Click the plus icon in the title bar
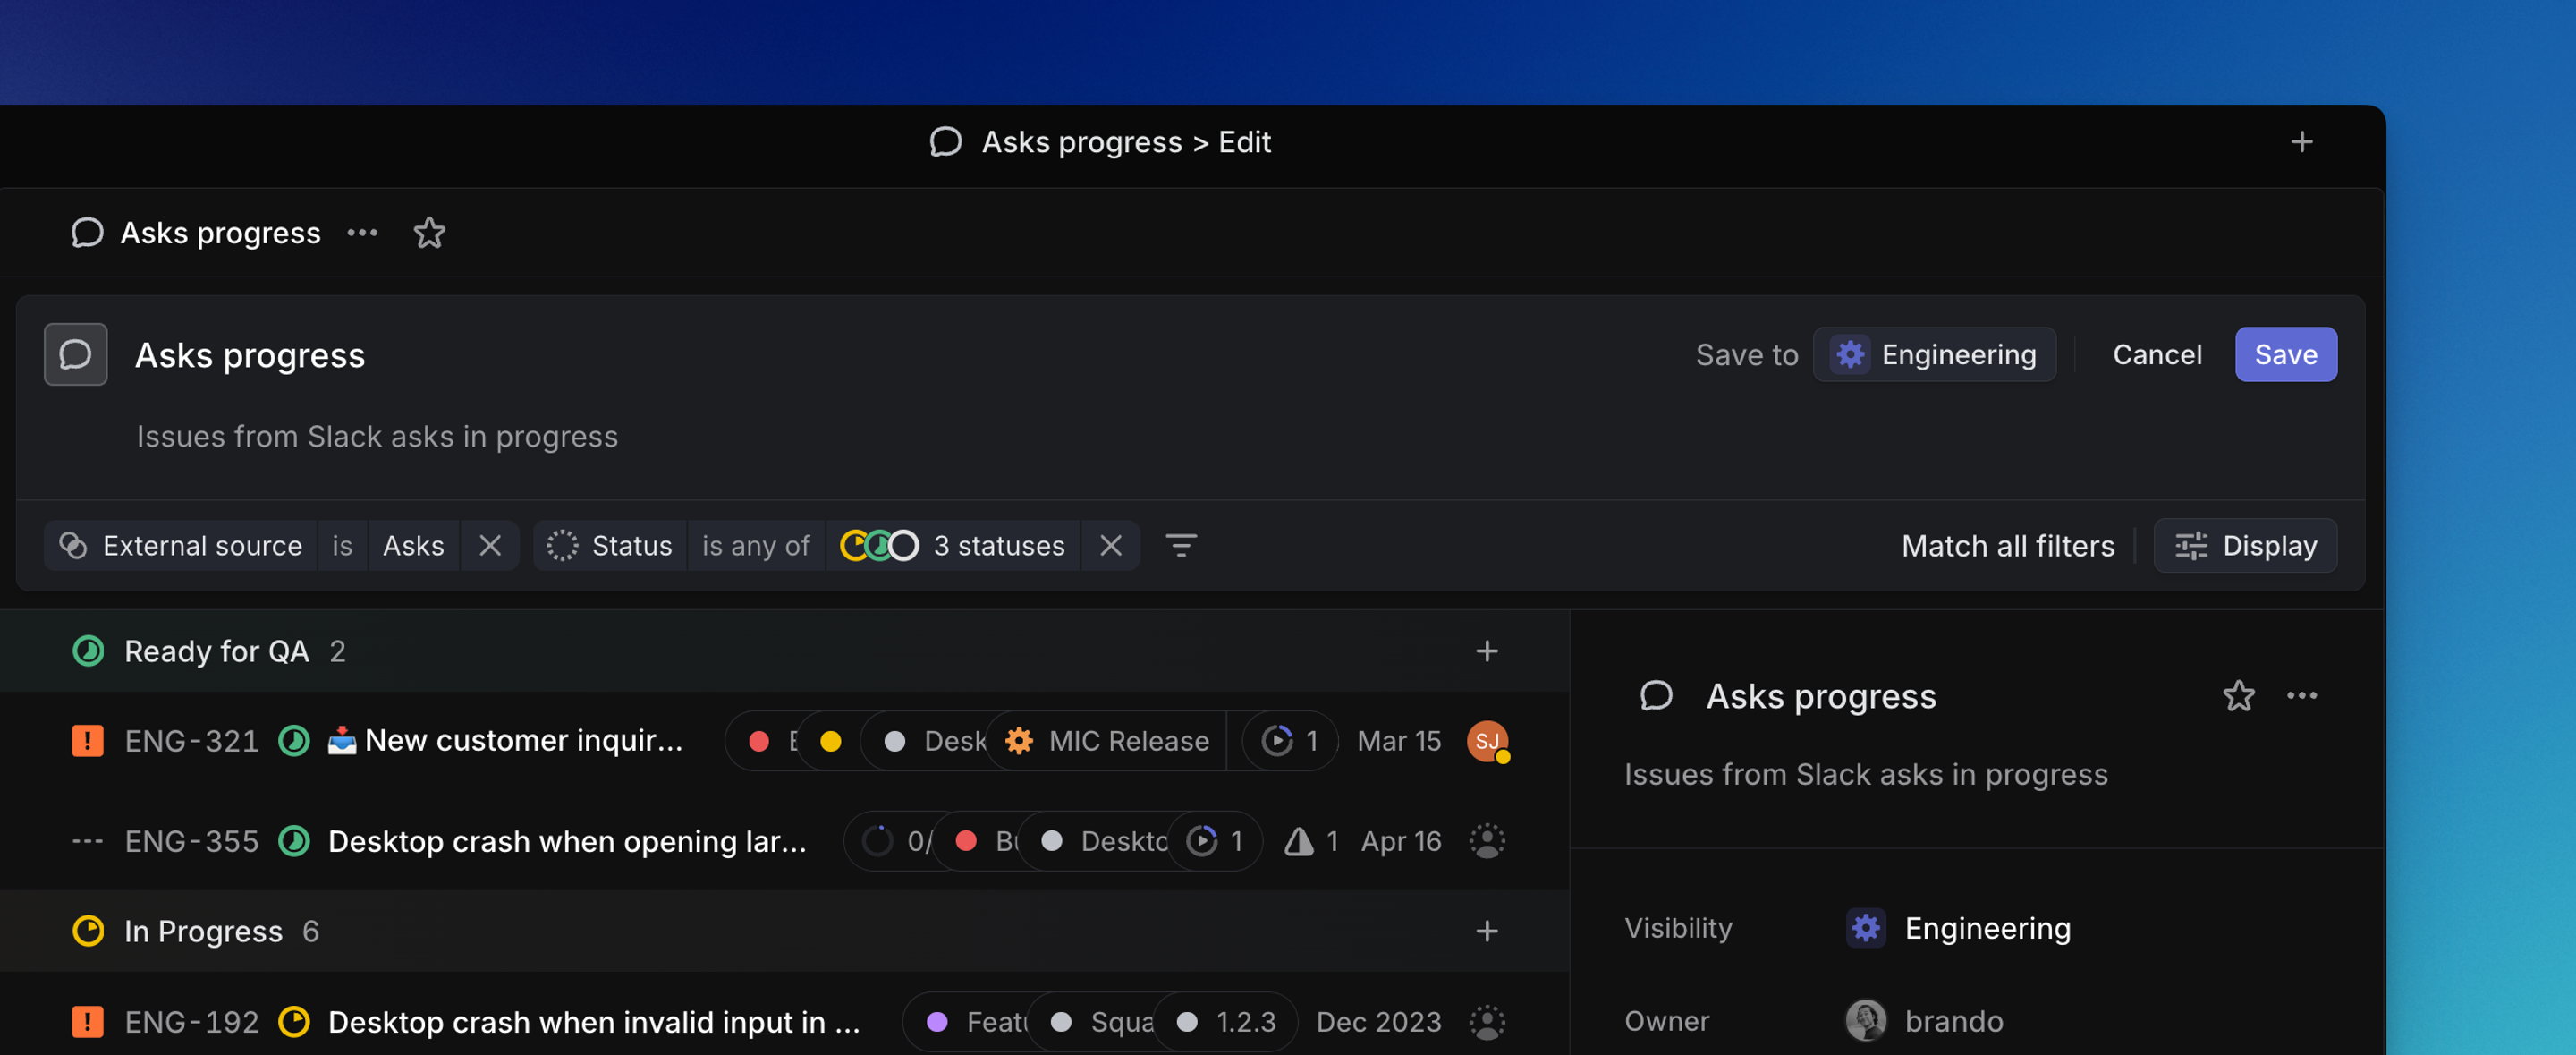This screenshot has height=1055, width=2576. tap(2301, 142)
